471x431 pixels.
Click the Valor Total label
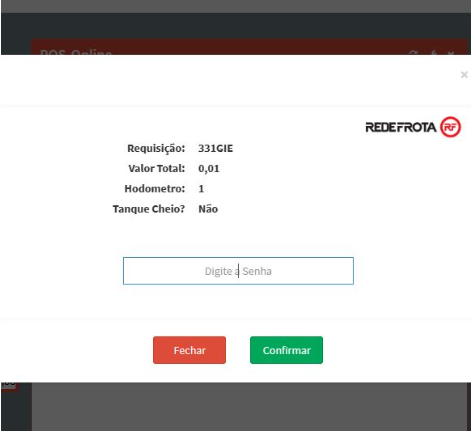(x=157, y=169)
